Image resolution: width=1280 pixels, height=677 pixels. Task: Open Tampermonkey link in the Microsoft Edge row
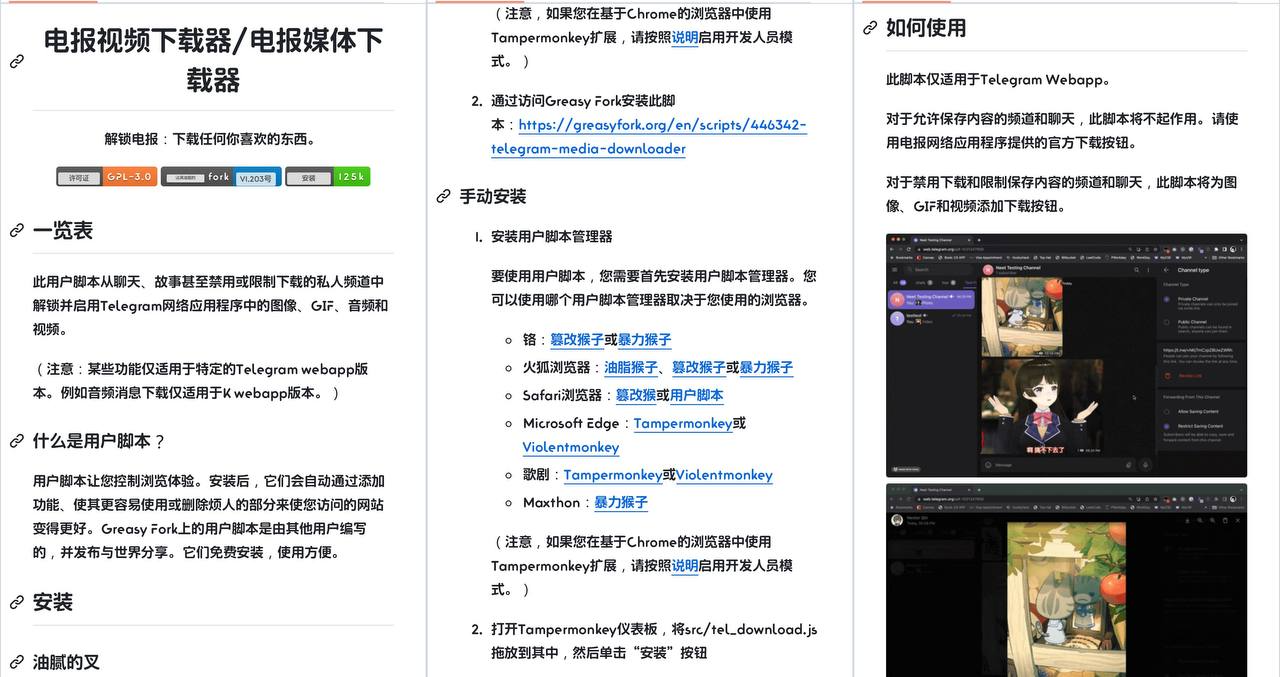pos(683,424)
